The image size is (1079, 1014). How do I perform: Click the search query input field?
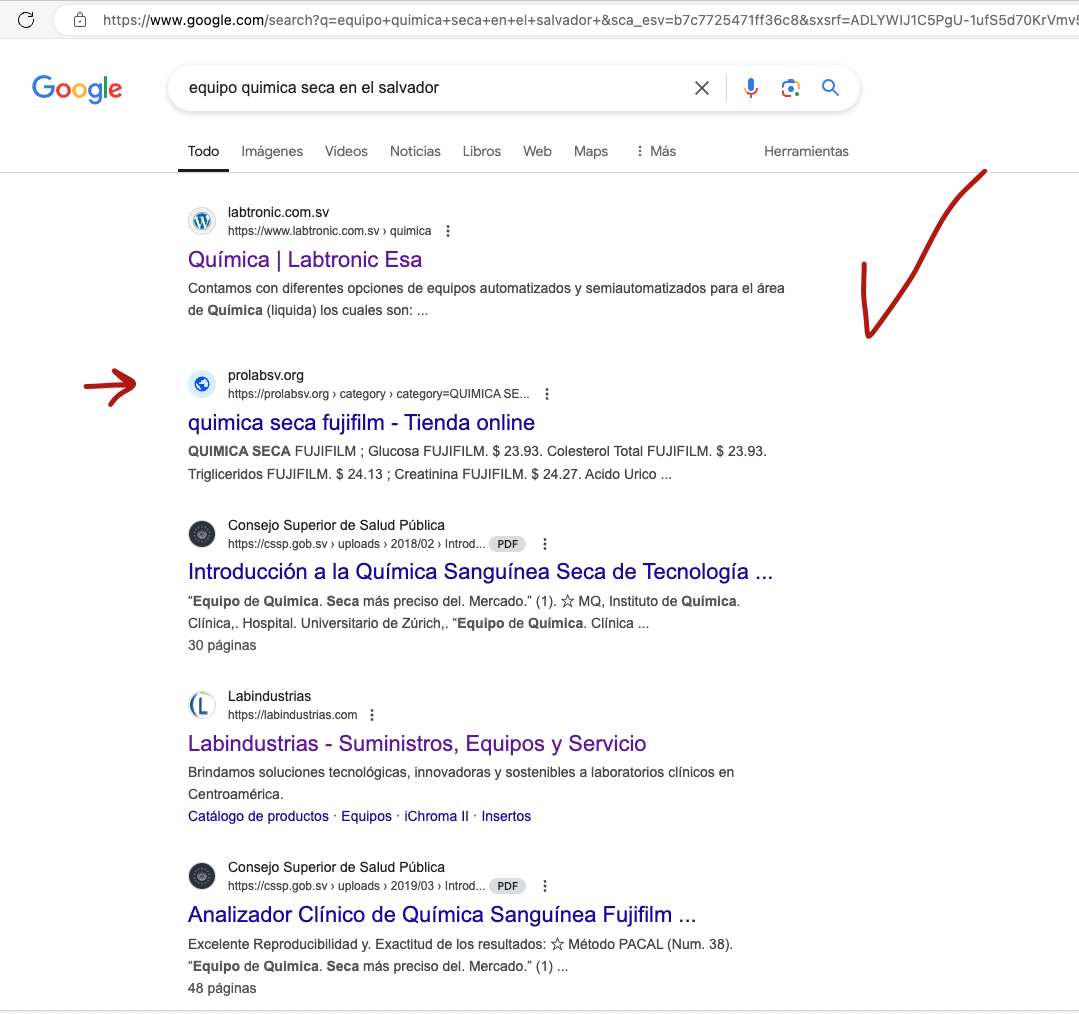point(434,88)
